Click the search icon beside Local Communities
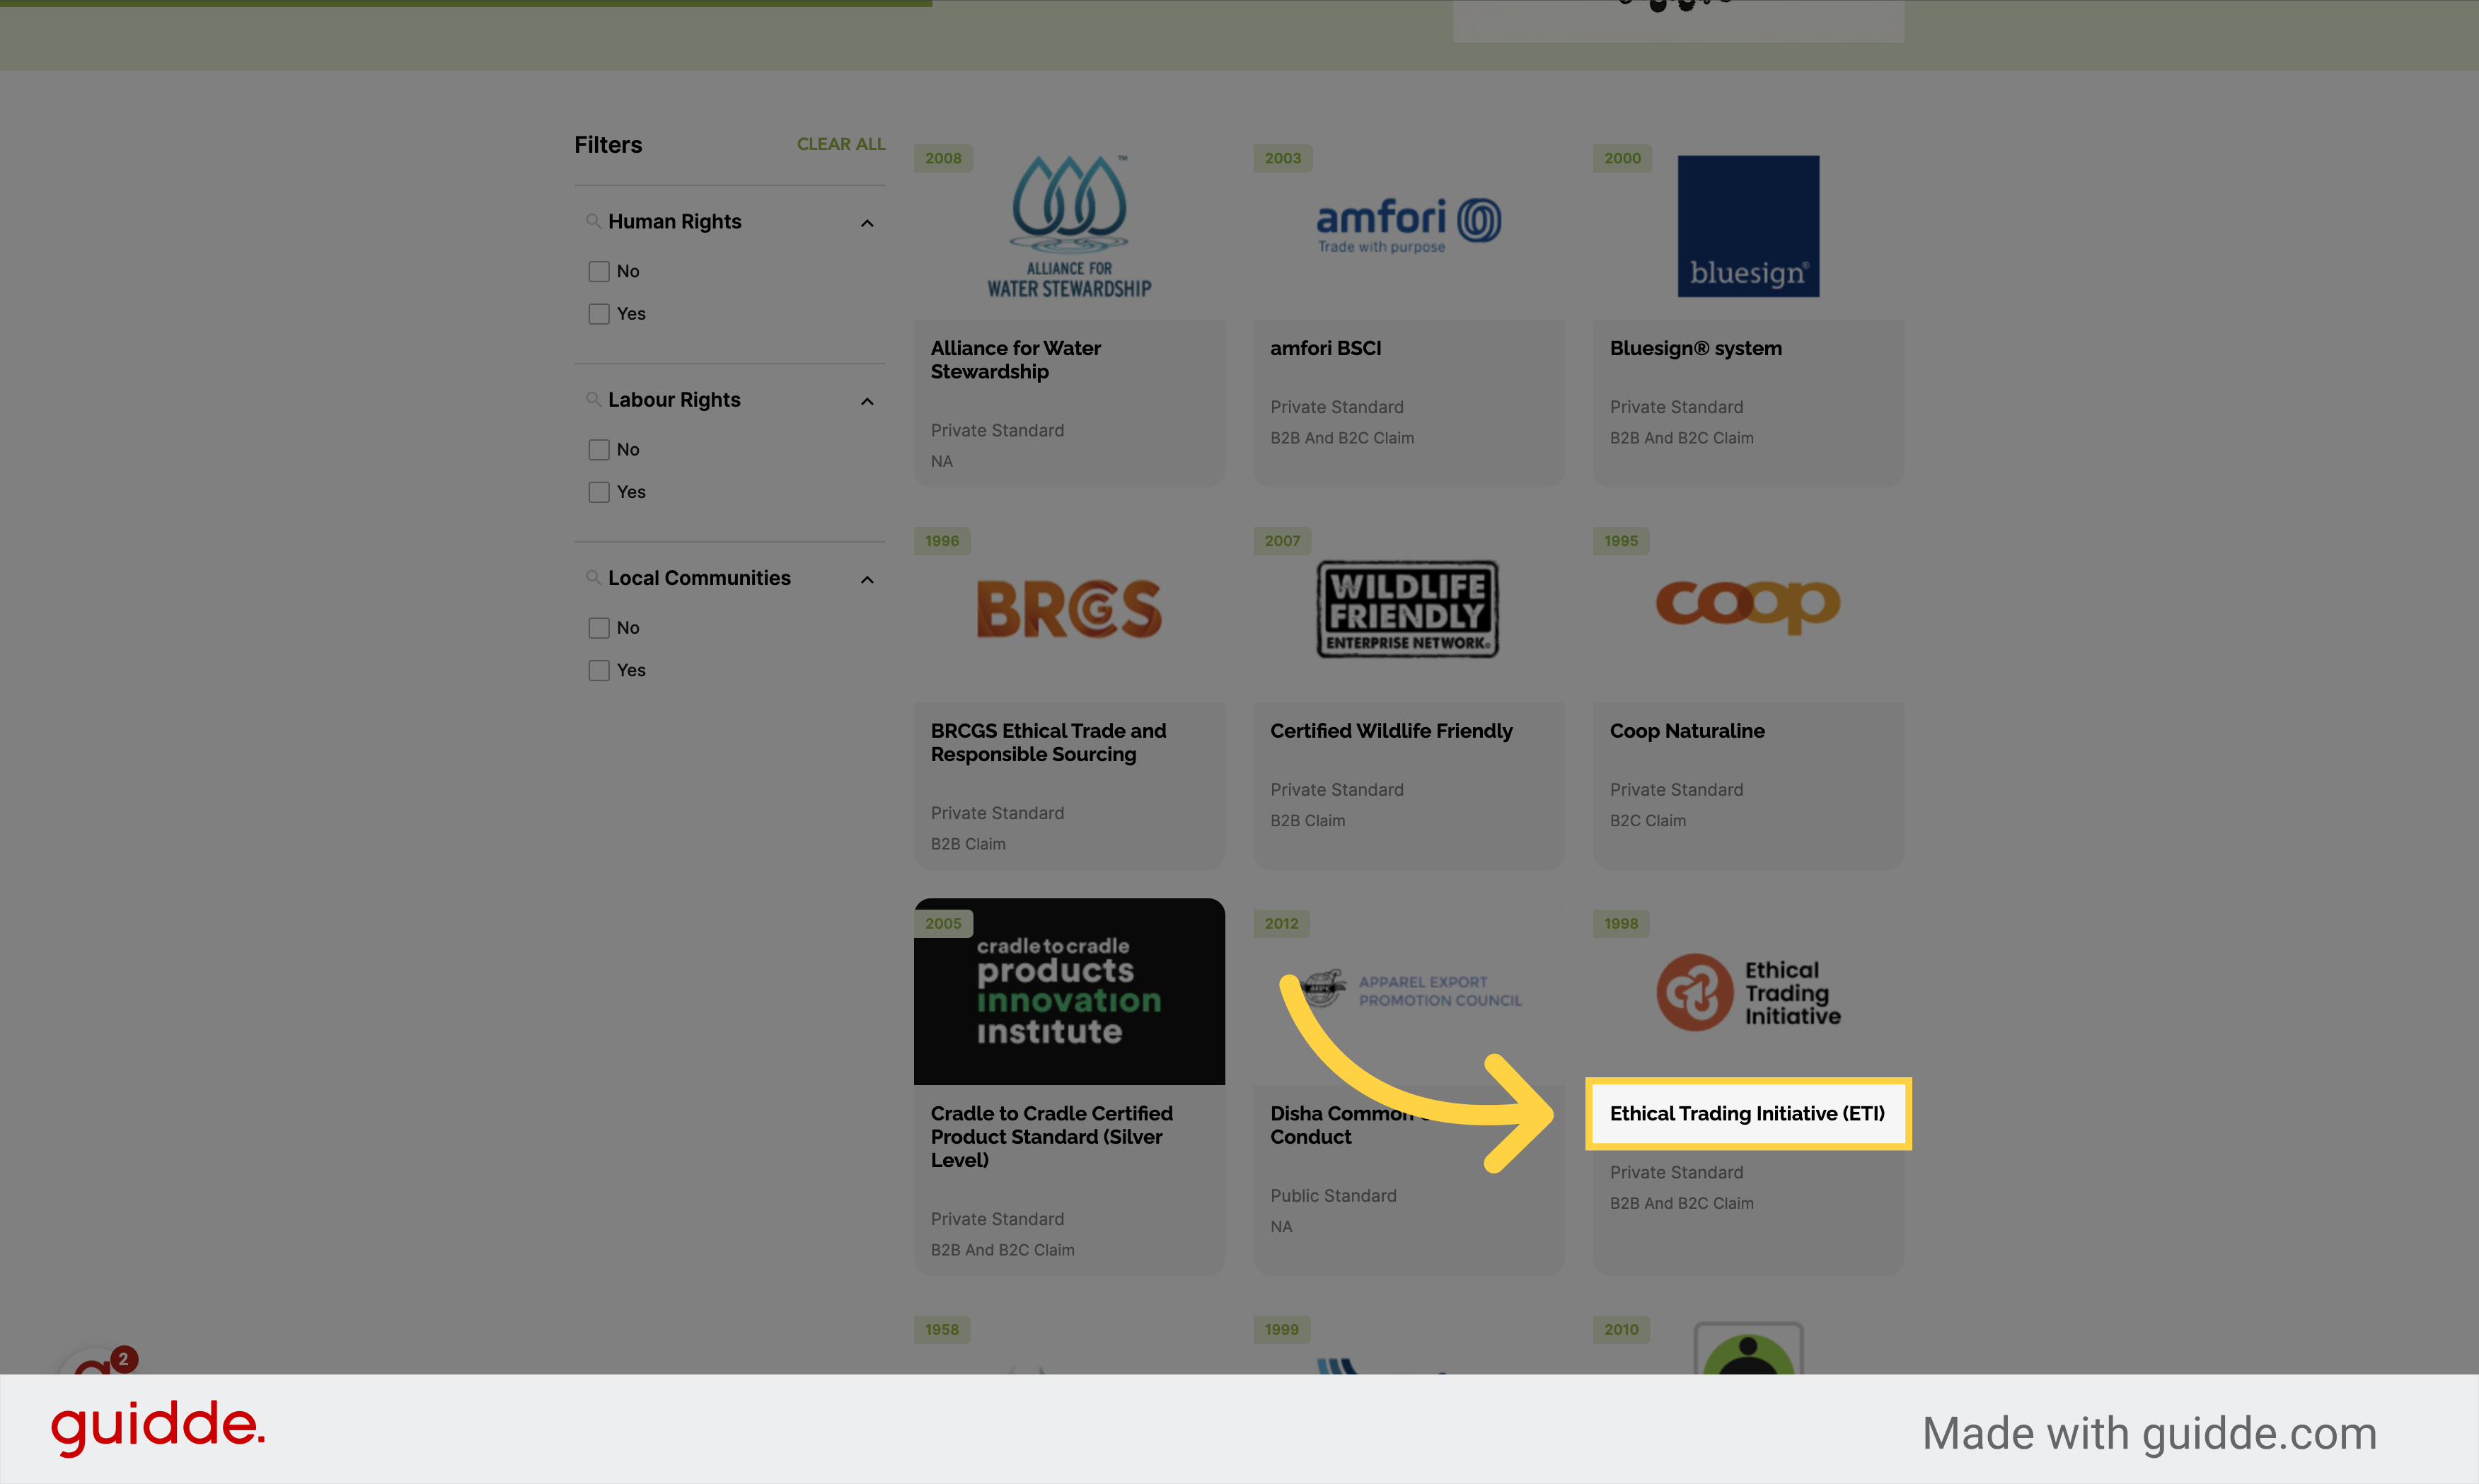Image resolution: width=2479 pixels, height=1484 pixels. [593, 577]
